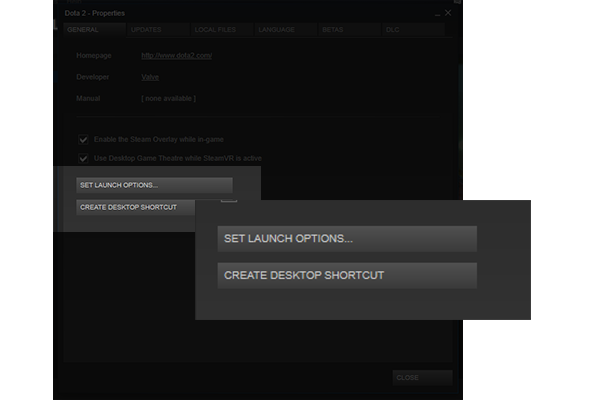The width and height of the screenshot is (600, 400).
Task: Click the Valve developer link
Action: pyautogui.click(x=150, y=77)
